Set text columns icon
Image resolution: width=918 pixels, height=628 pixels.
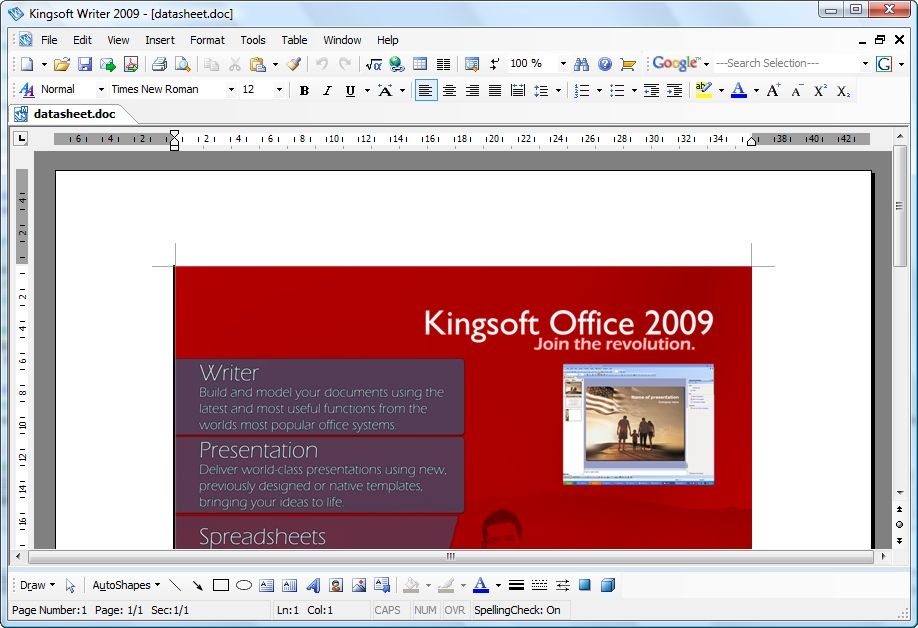[x=444, y=64]
